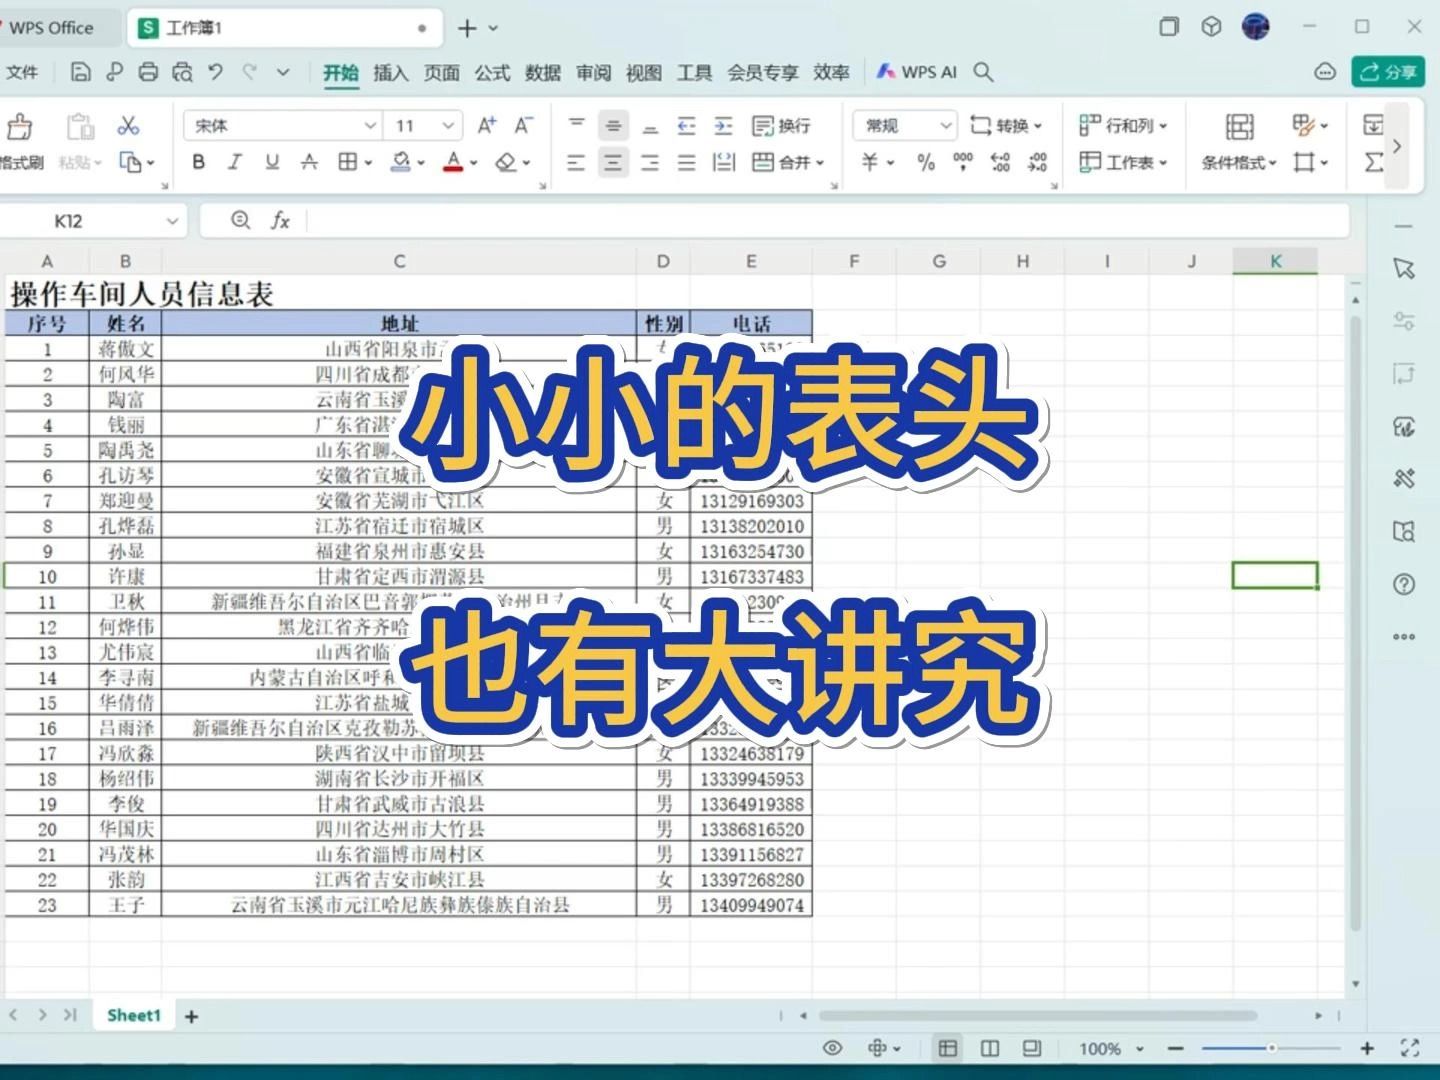Screen dimensions: 1440x1080
Task: Click the selection arrow tool in sidebar
Action: pos(1404,268)
